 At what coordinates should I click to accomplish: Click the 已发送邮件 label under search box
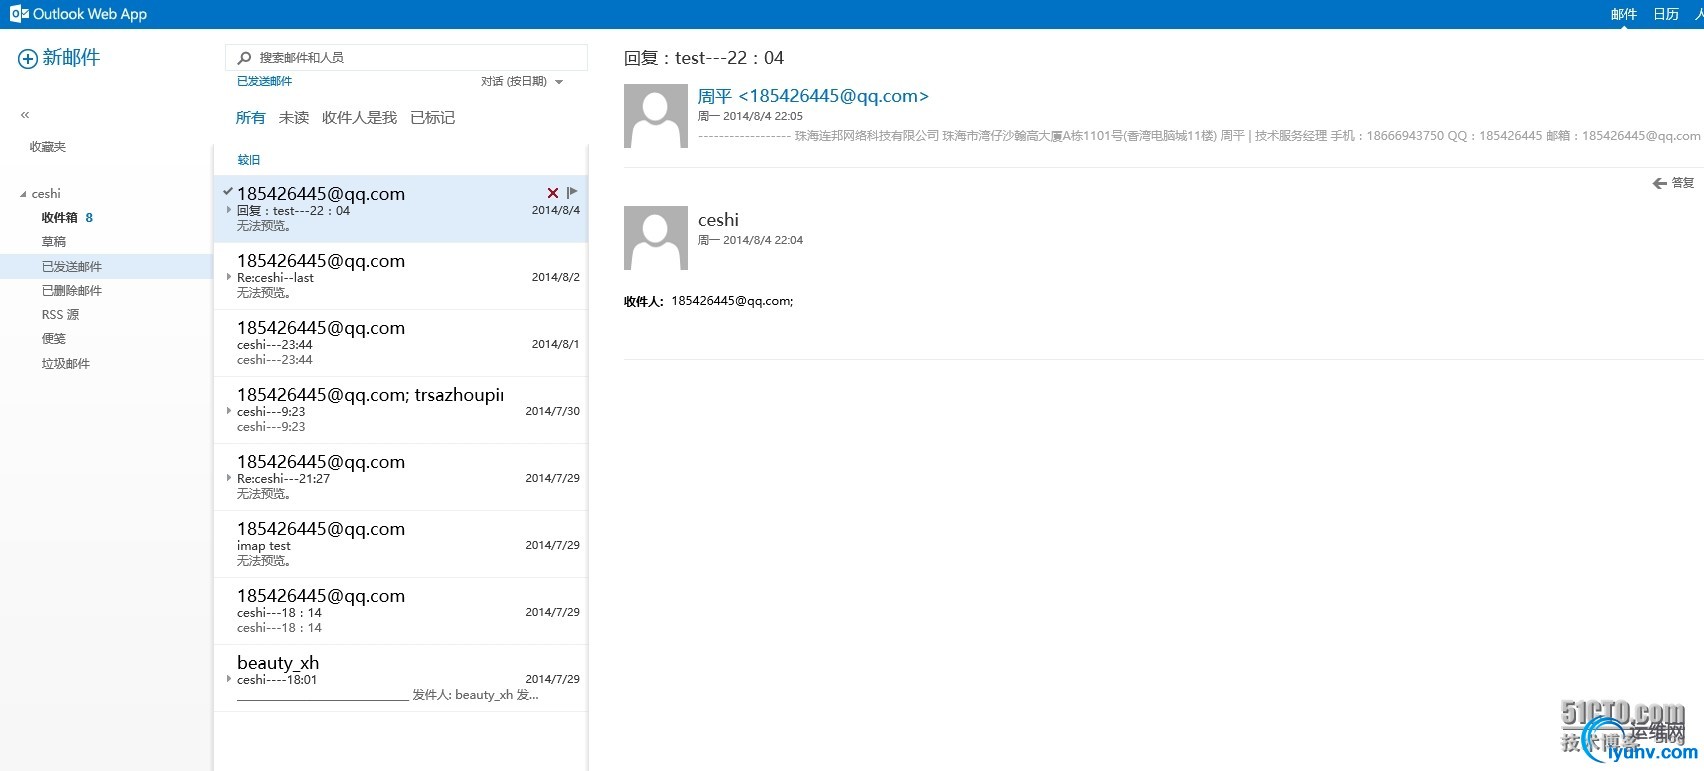click(265, 82)
